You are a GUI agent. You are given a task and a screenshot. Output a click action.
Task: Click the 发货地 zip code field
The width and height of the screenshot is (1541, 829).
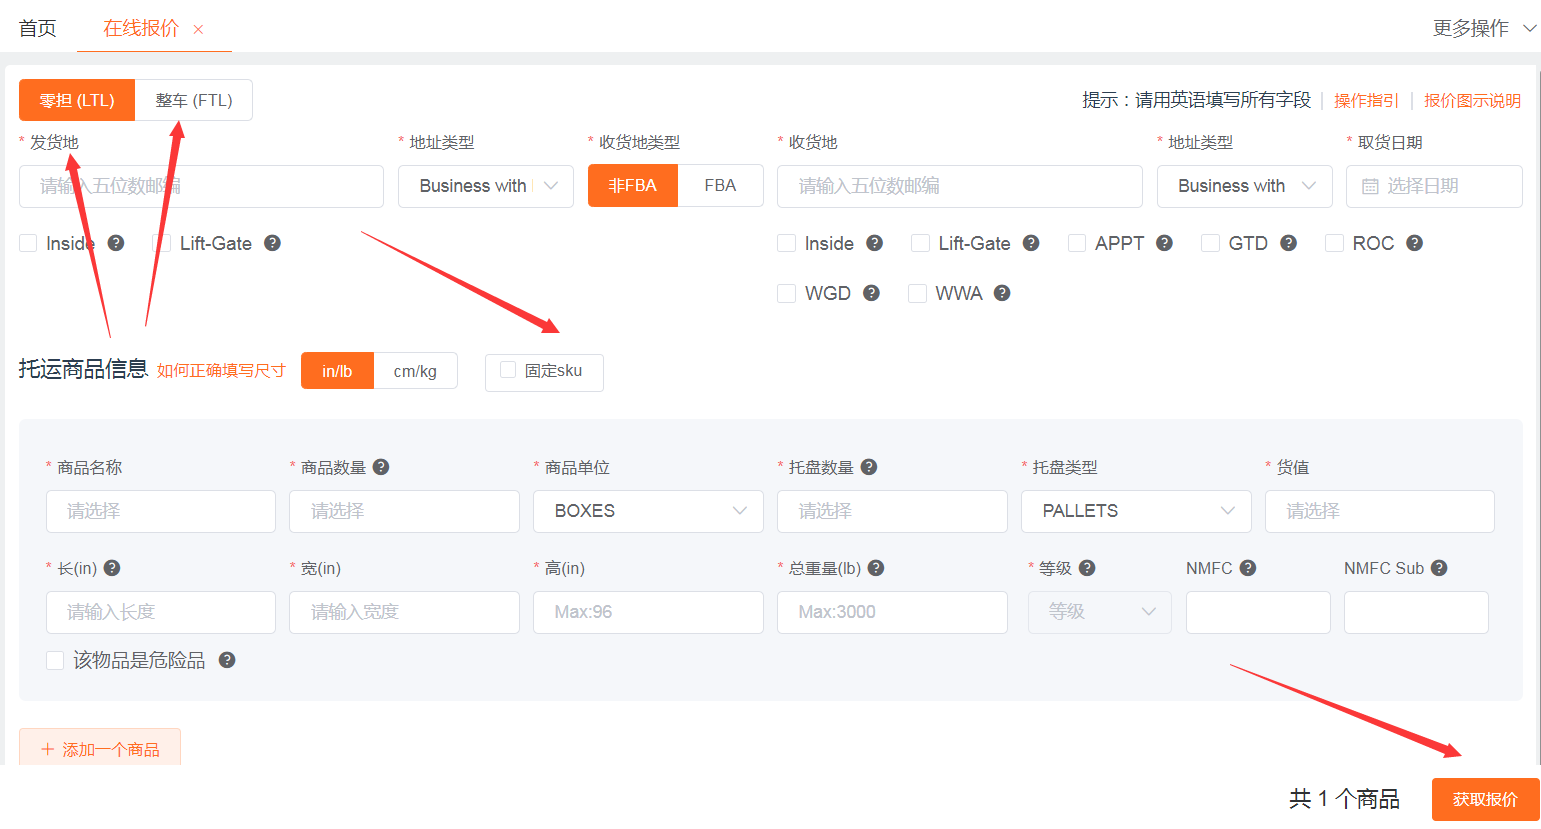(201, 186)
